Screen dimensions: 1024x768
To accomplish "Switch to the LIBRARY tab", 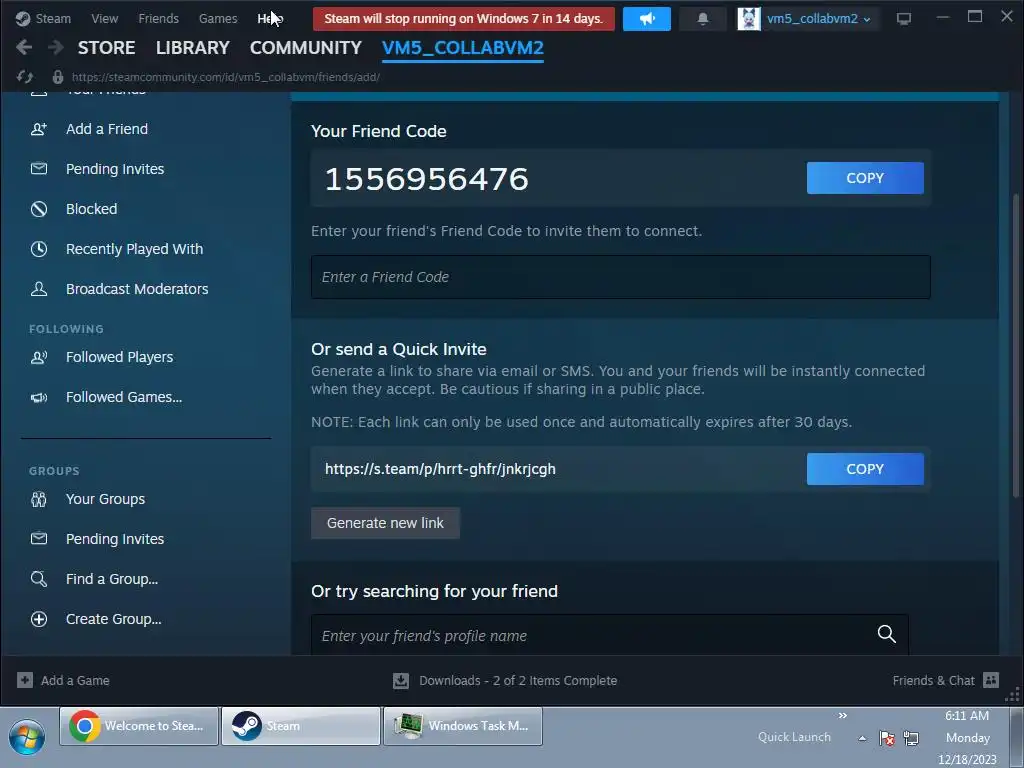I will 193,48.
